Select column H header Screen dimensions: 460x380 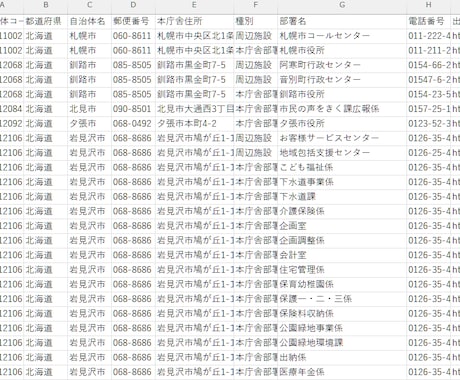click(428, 5)
